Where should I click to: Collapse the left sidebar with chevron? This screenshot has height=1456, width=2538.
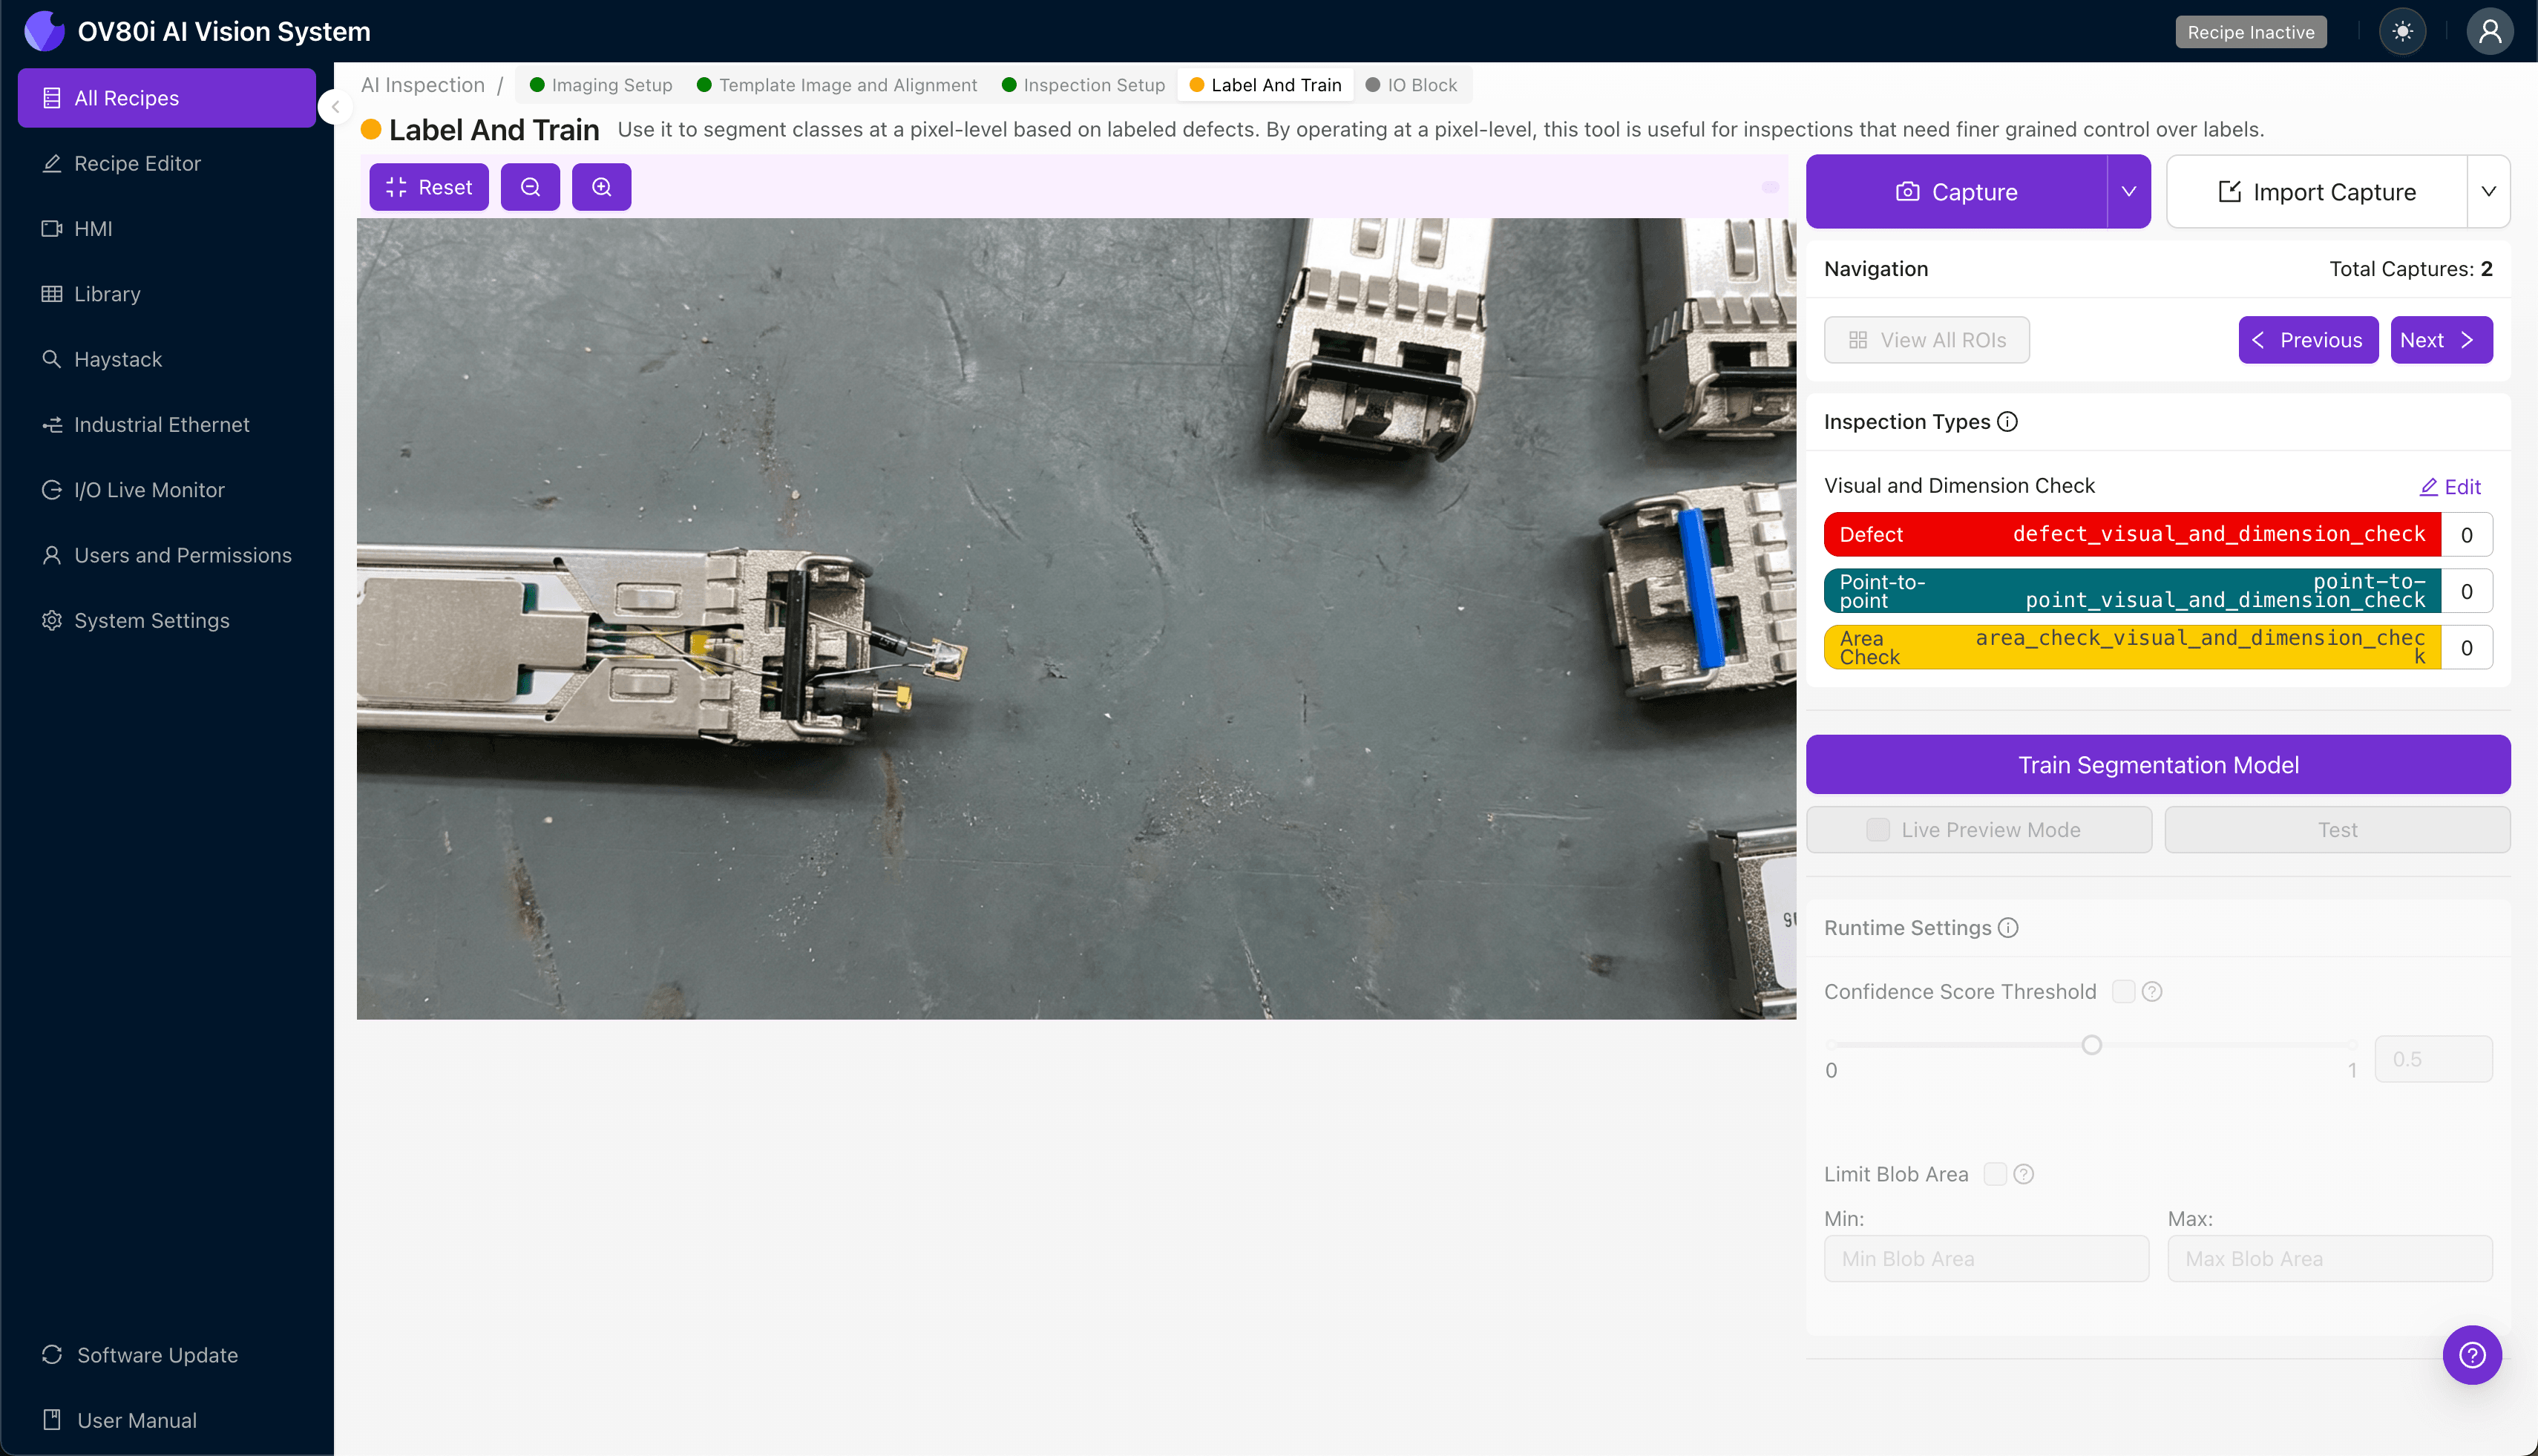(x=336, y=106)
